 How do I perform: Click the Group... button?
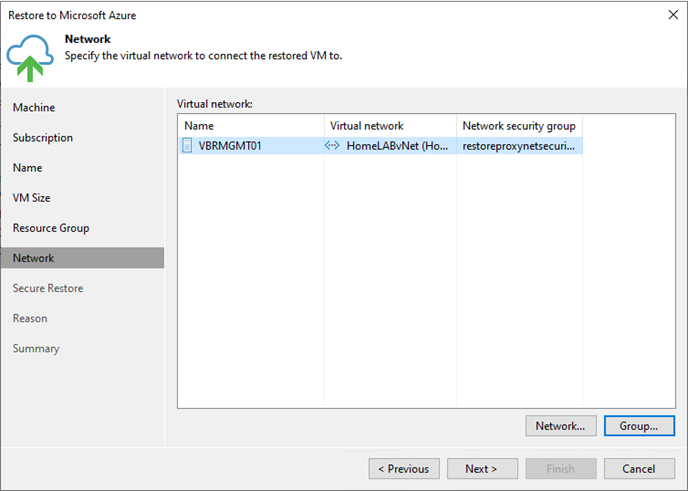pos(639,426)
